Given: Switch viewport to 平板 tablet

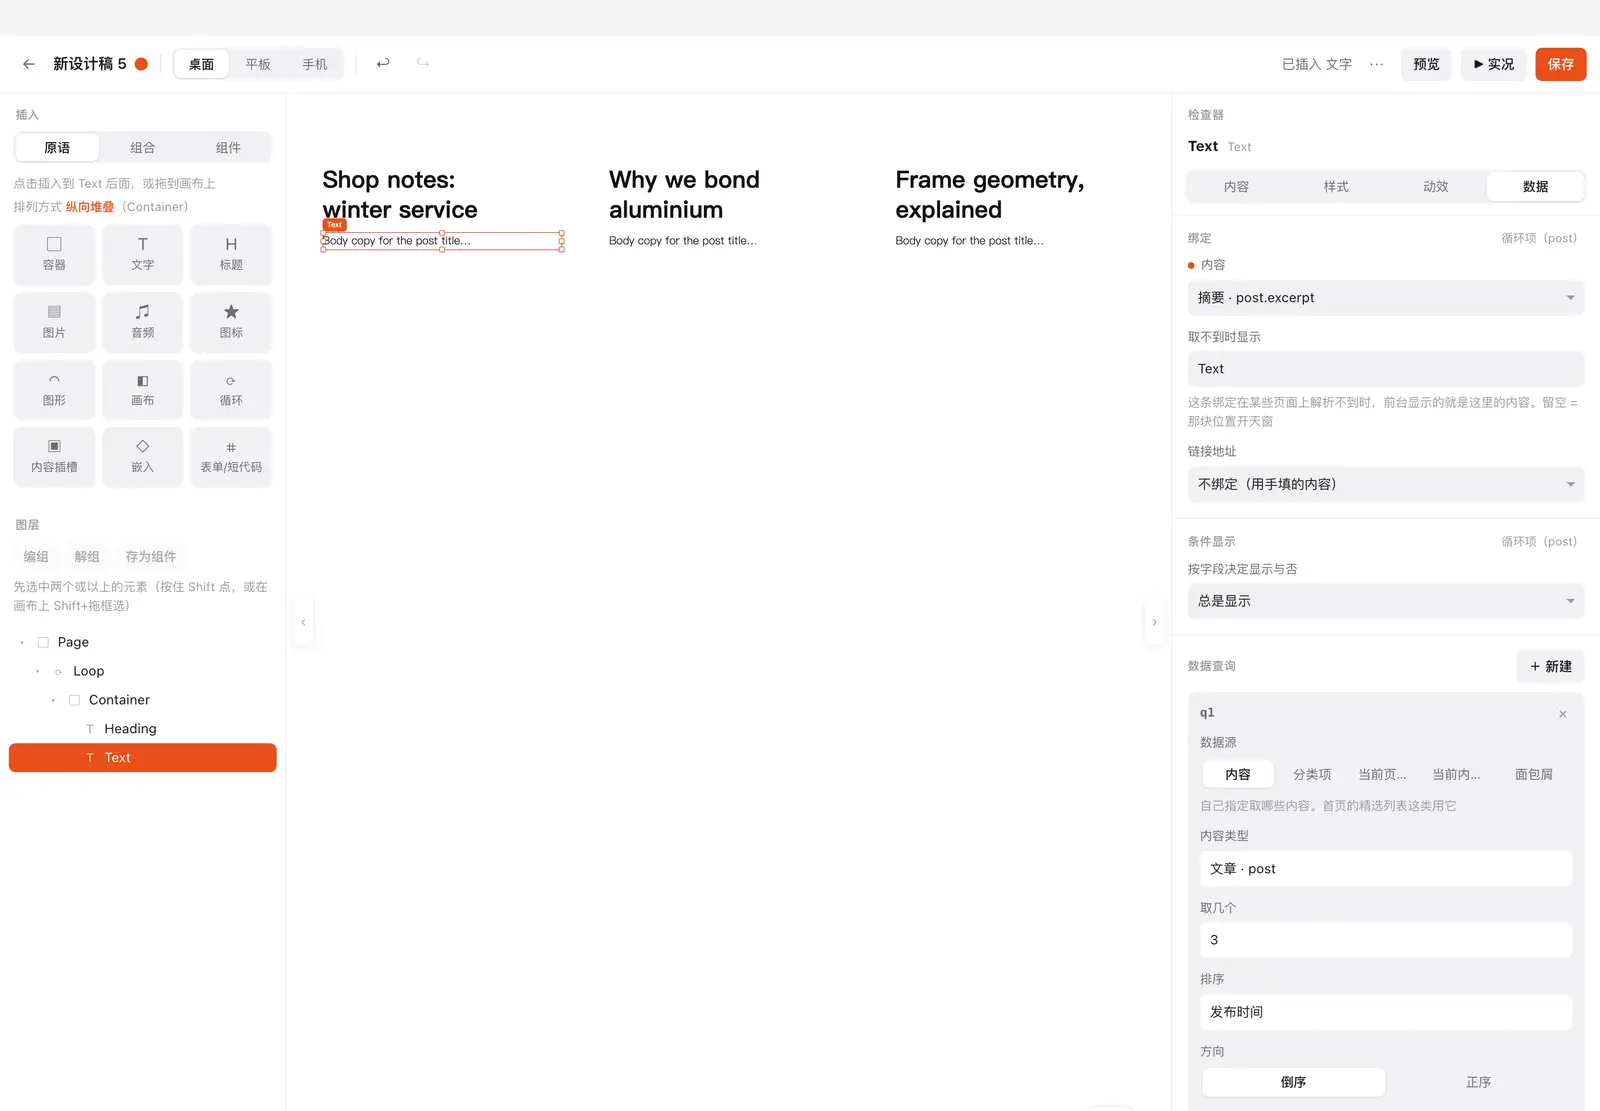Looking at the screenshot, I should tap(258, 64).
